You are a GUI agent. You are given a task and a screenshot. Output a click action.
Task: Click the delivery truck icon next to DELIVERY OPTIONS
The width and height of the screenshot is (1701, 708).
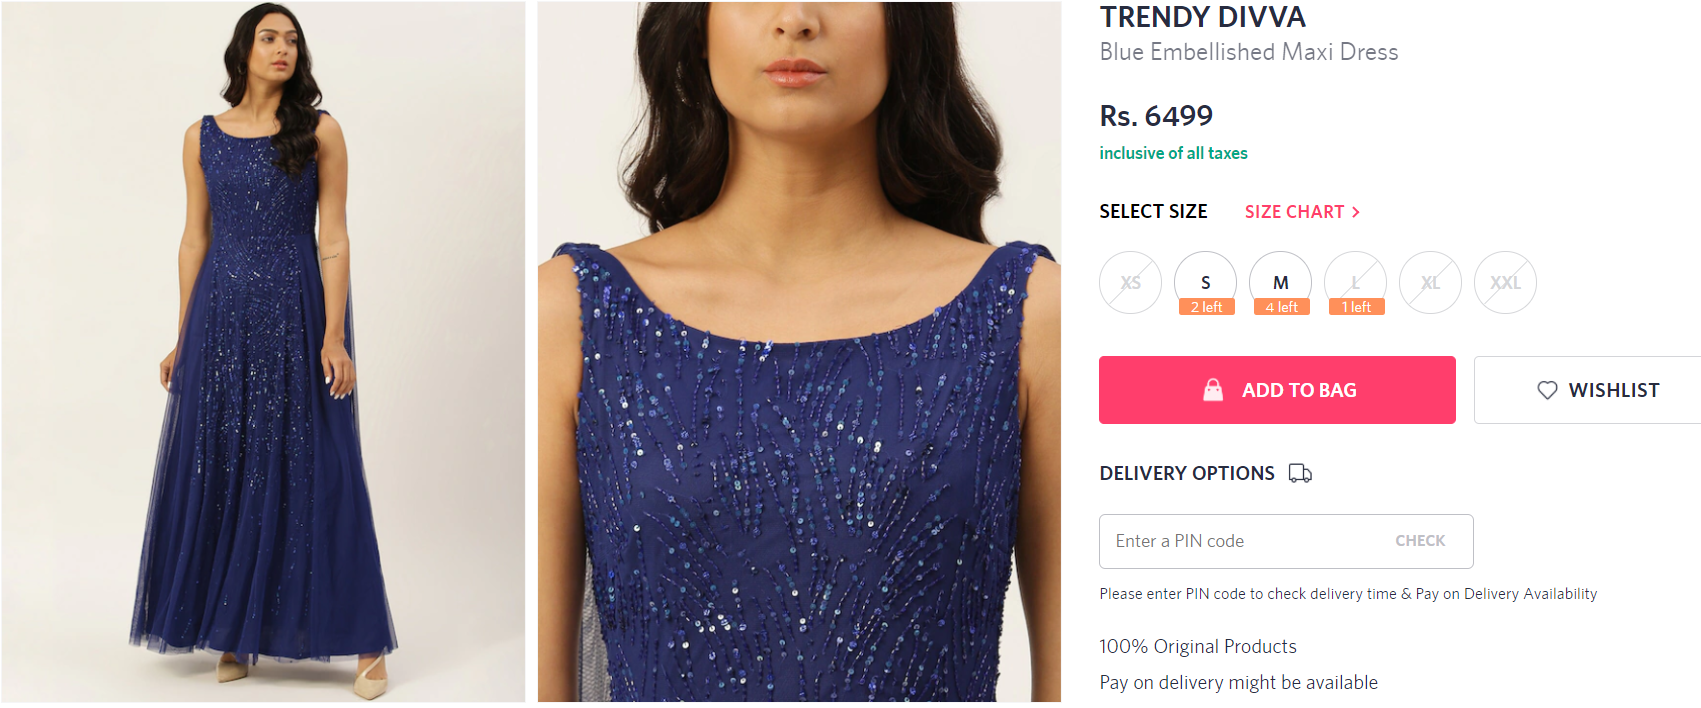1301,473
